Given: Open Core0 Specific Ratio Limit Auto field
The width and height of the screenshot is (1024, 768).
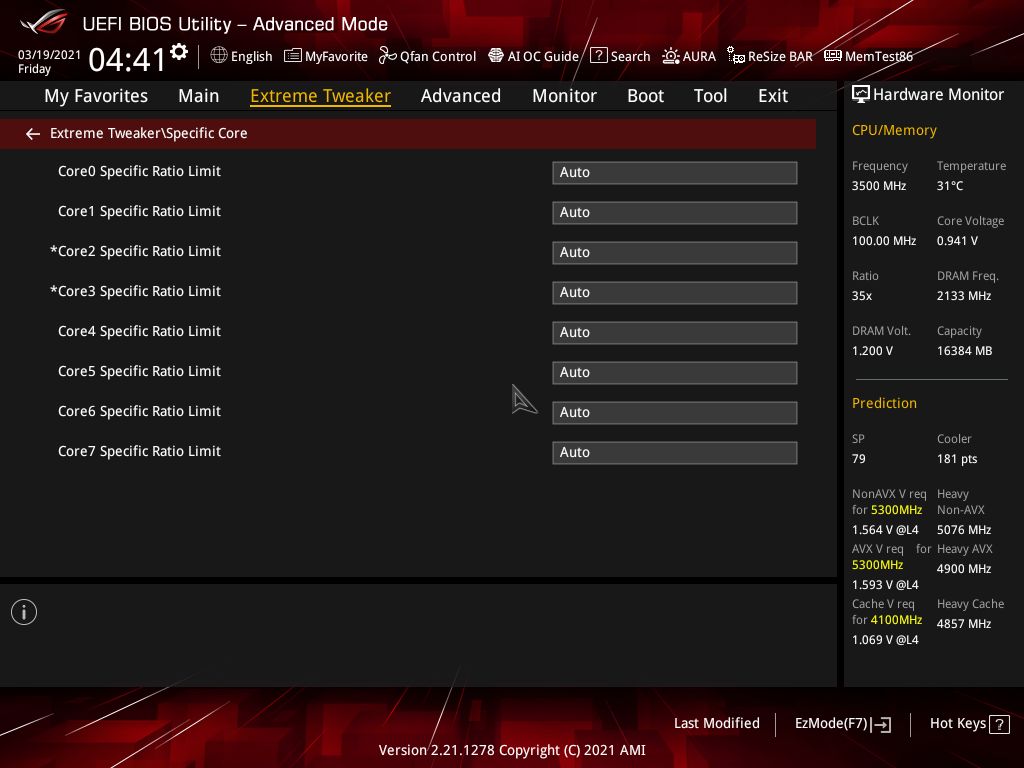Looking at the screenshot, I should pyautogui.click(x=675, y=172).
